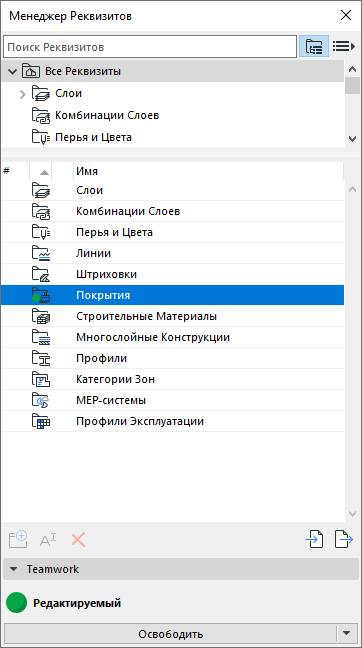The image size is (362, 648).
Task: Open the list options menu icon
Action: click(344, 46)
